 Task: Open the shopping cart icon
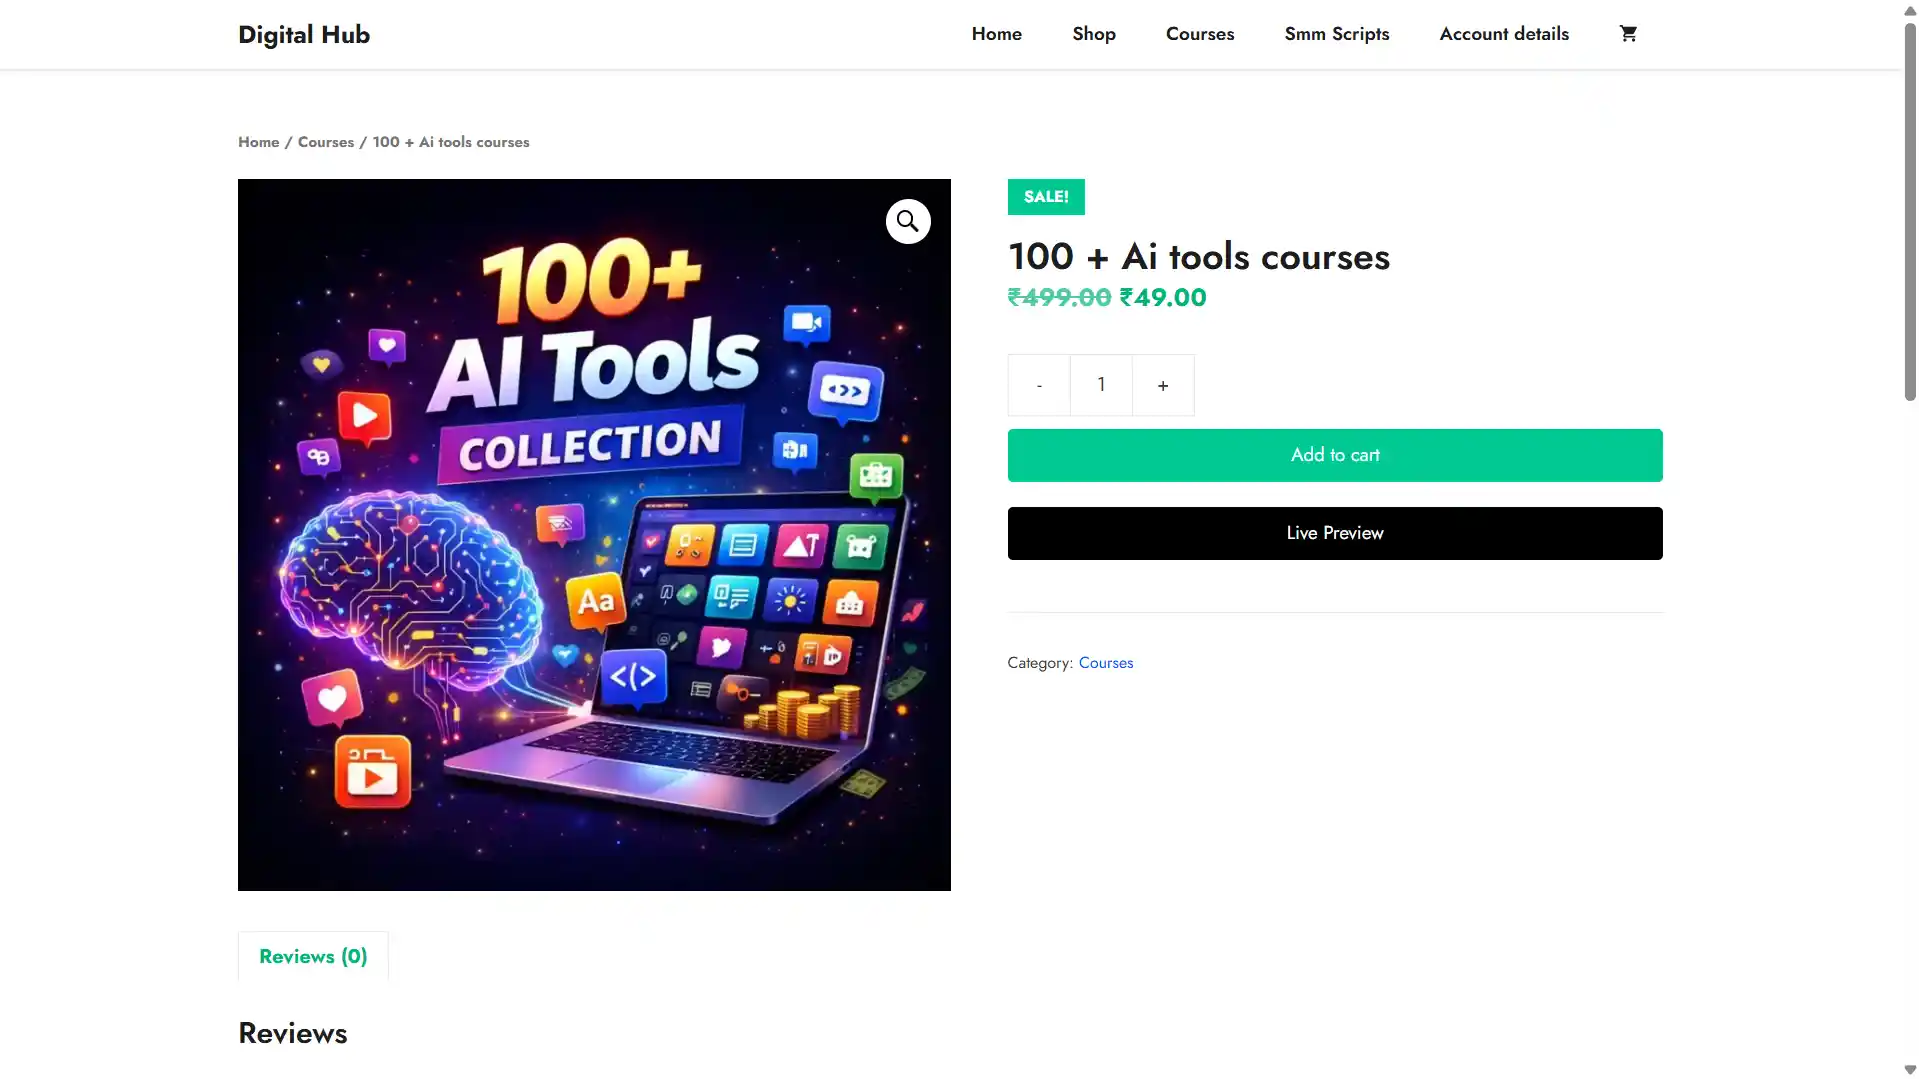pyautogui.click(x=1628, y=34)
